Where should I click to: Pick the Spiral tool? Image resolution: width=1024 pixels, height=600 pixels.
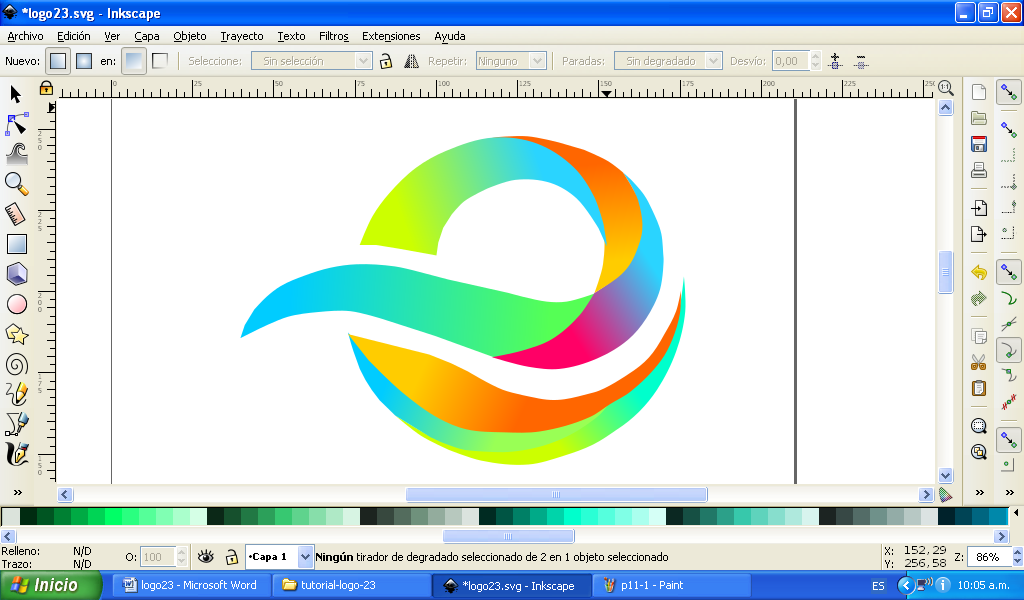coord(16,364)
